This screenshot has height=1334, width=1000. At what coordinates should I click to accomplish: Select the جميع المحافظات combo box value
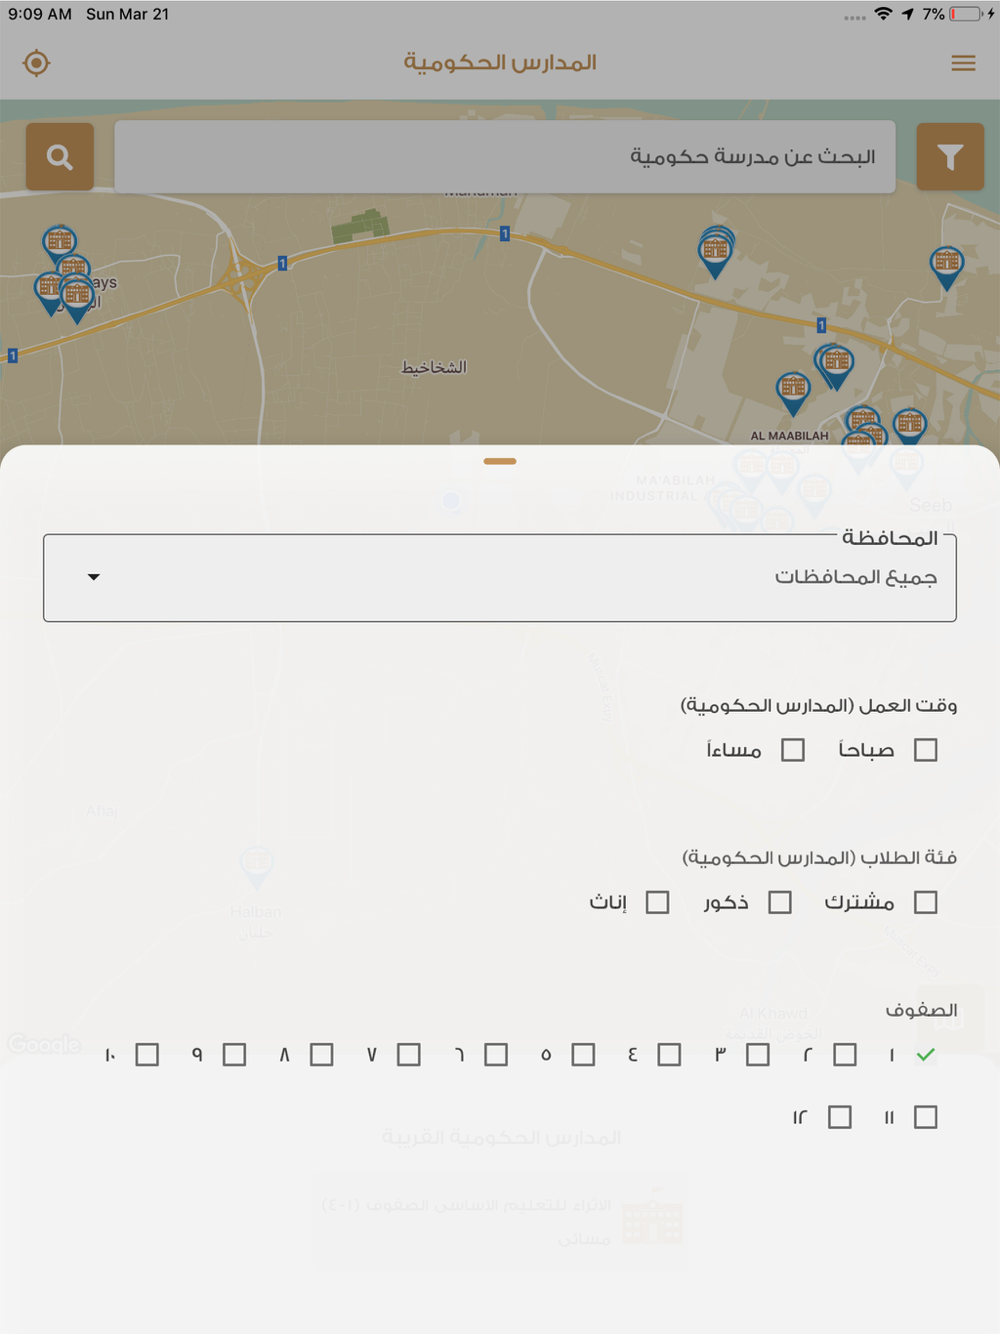856,577
